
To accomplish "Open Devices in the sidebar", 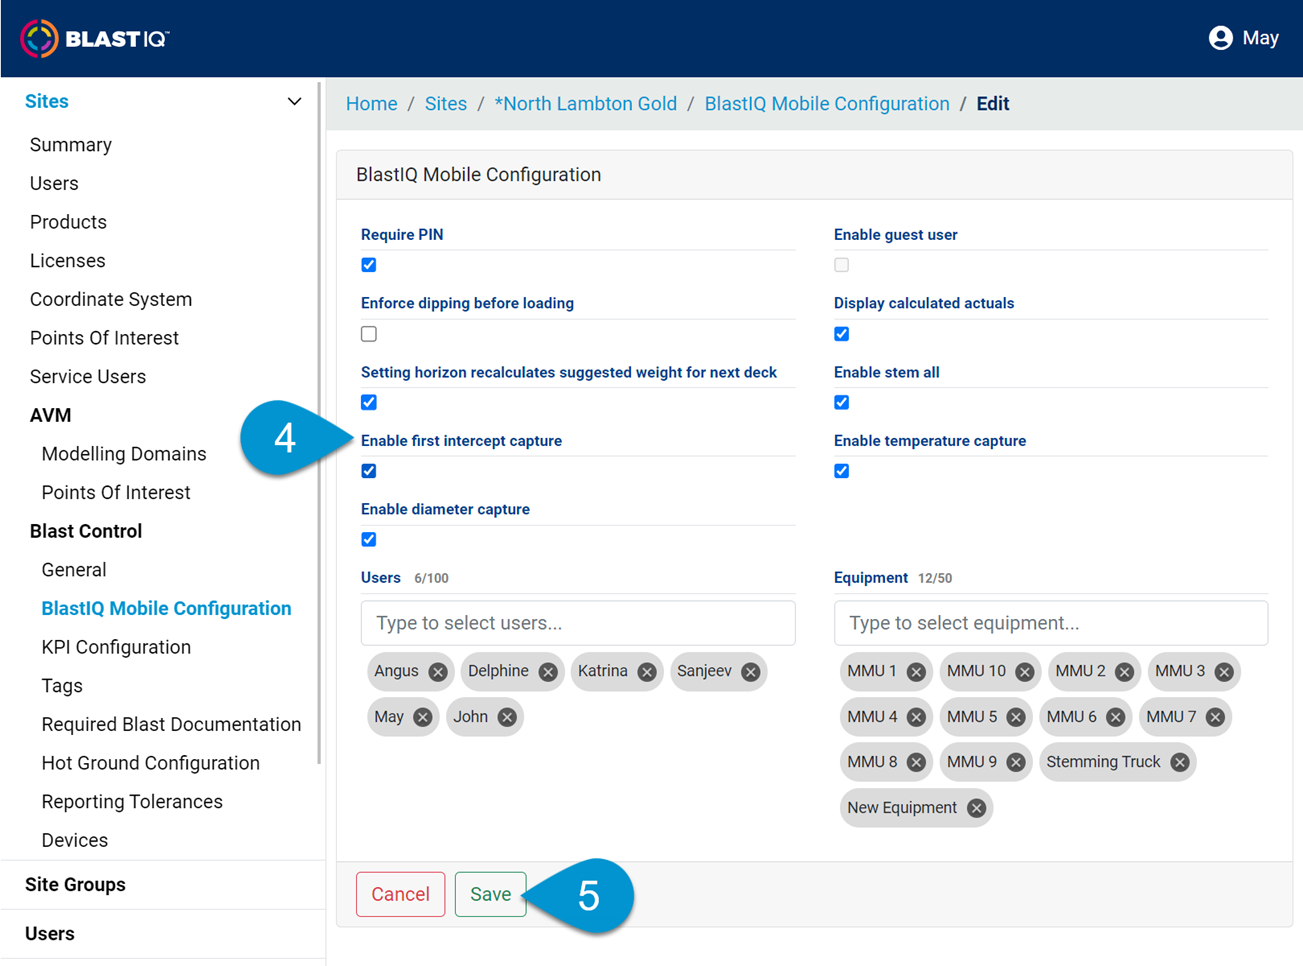I will click(x=75, y=841).
